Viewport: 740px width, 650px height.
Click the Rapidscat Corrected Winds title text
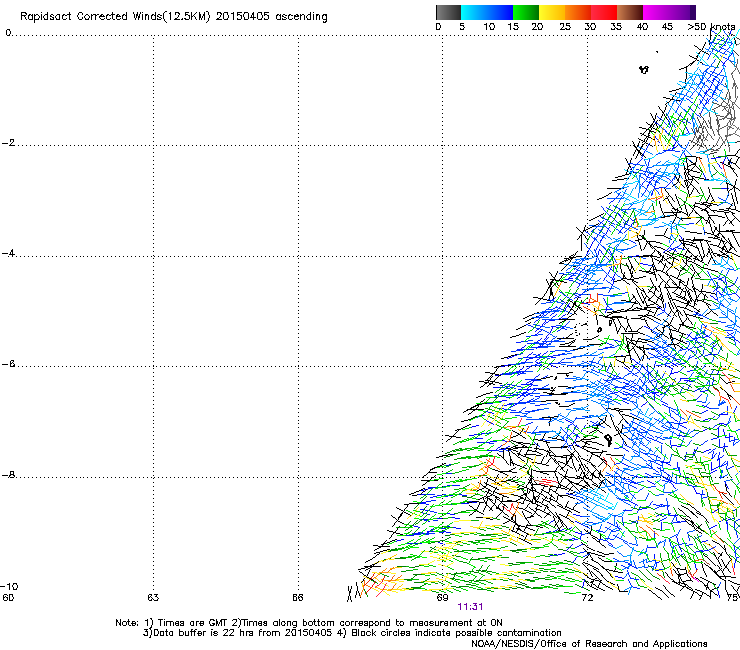point(174,17)
